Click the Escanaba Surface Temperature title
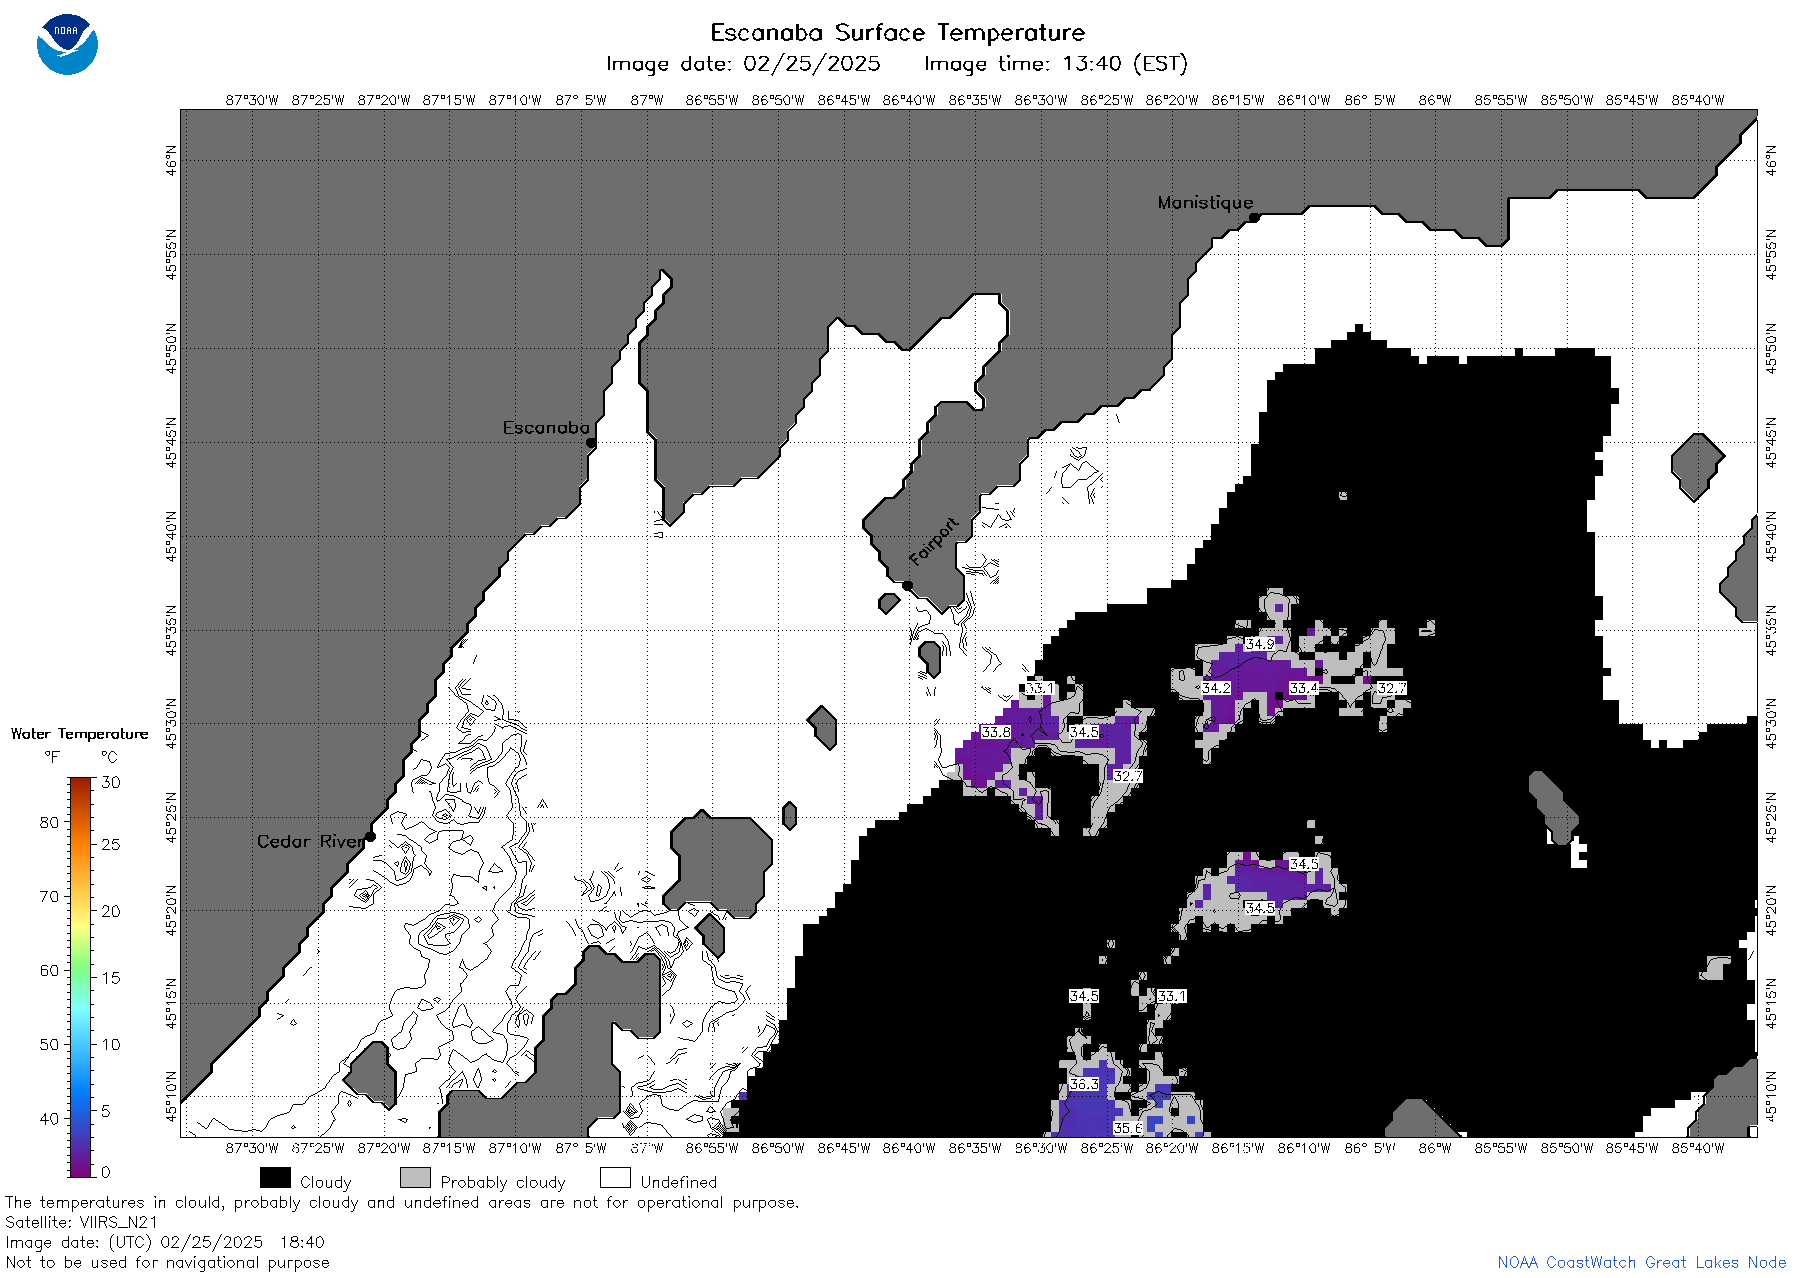Screen dimensions: 1797x1278 (x=897, y=33)
